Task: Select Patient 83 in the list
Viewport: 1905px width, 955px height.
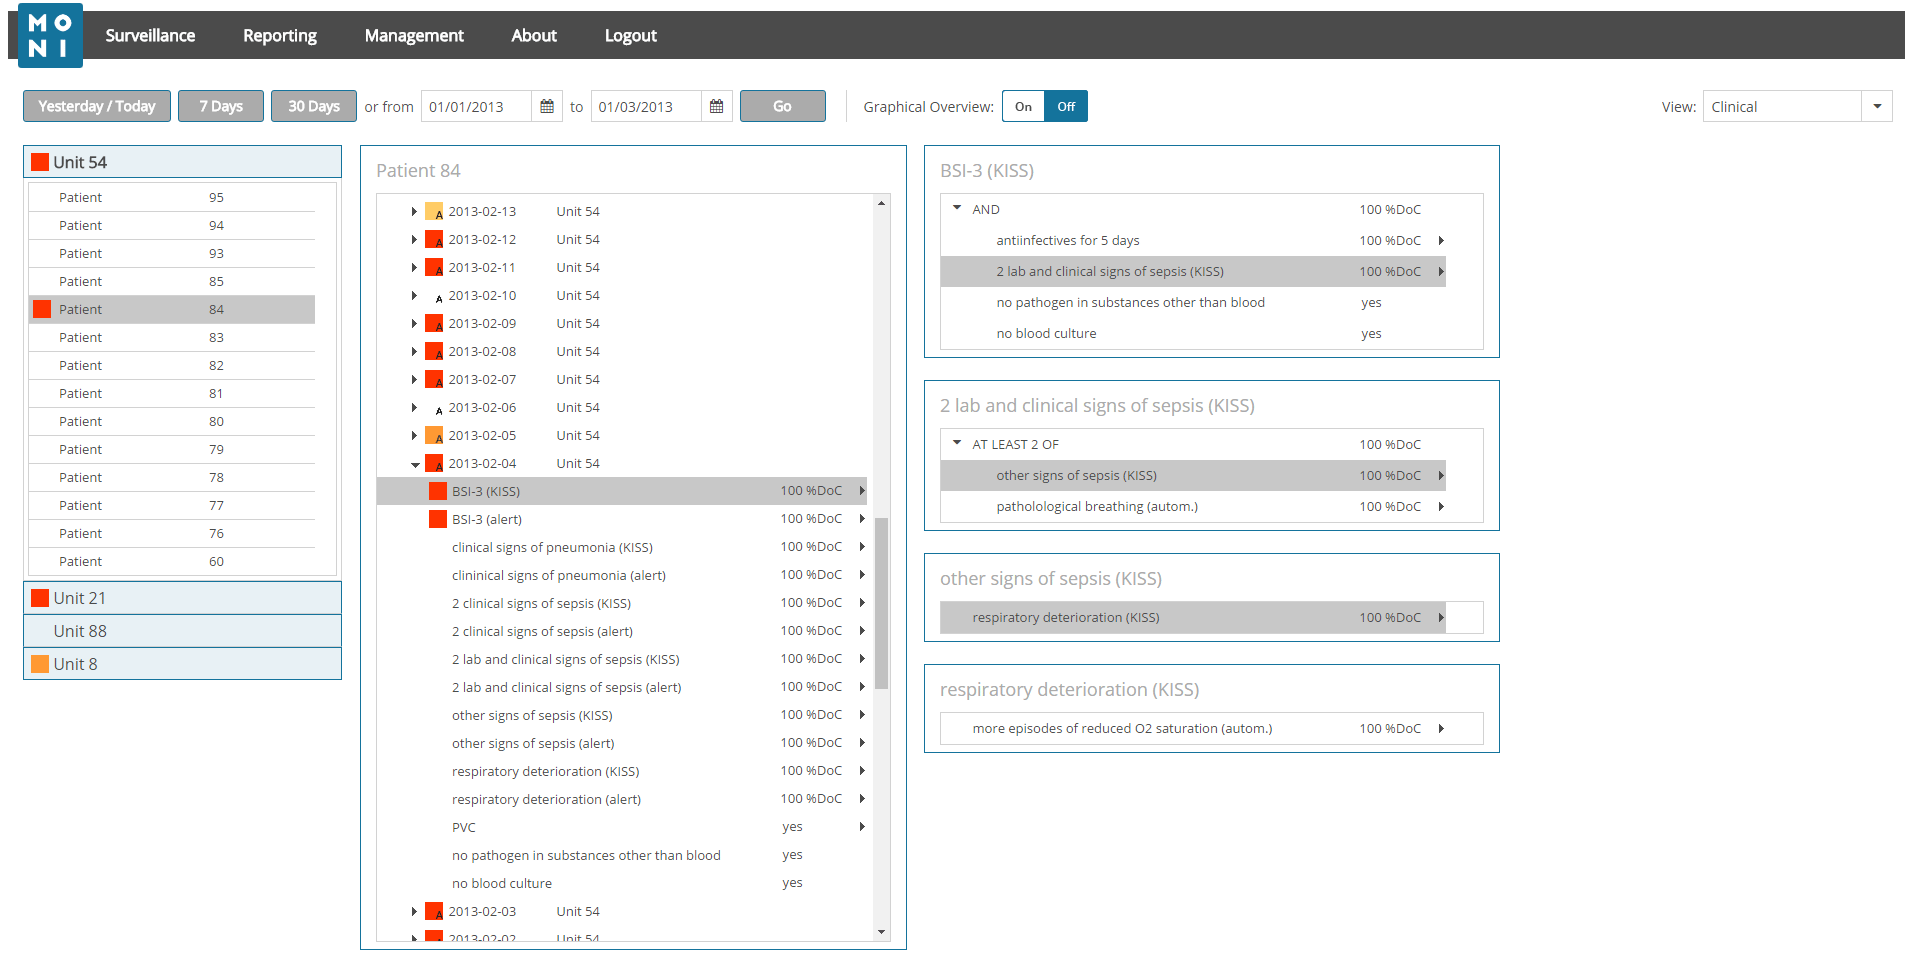Action: [x=172, y=337]
